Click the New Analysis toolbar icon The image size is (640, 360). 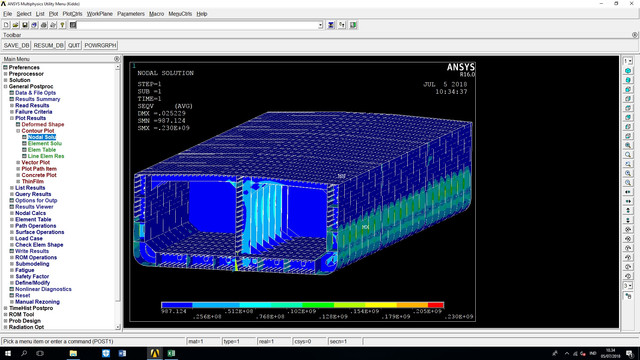[x=6, y=25]
